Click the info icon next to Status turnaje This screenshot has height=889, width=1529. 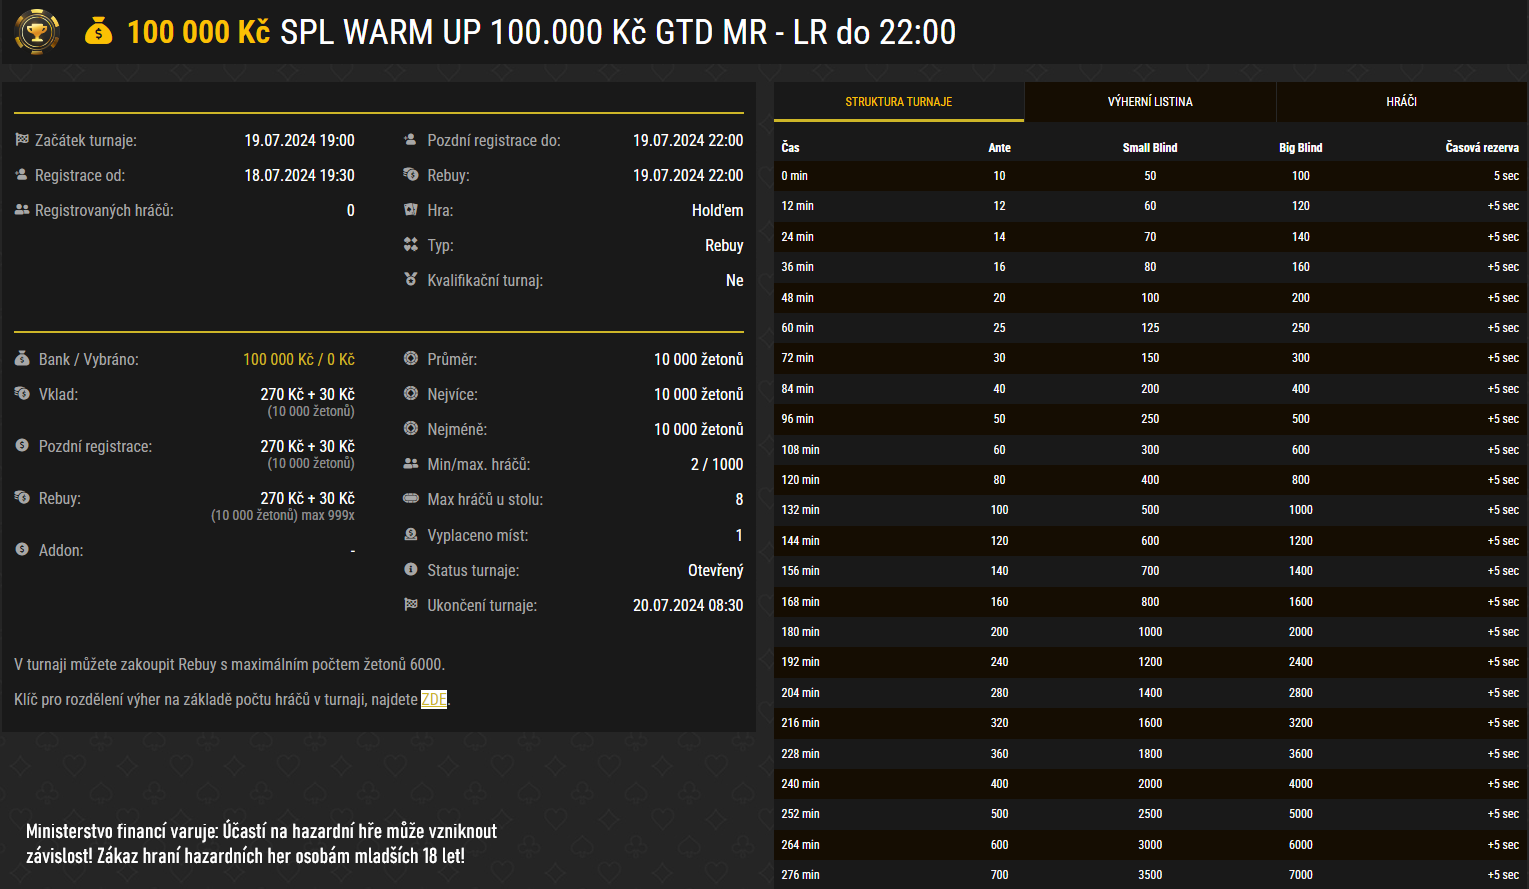[x=410, y=570]
